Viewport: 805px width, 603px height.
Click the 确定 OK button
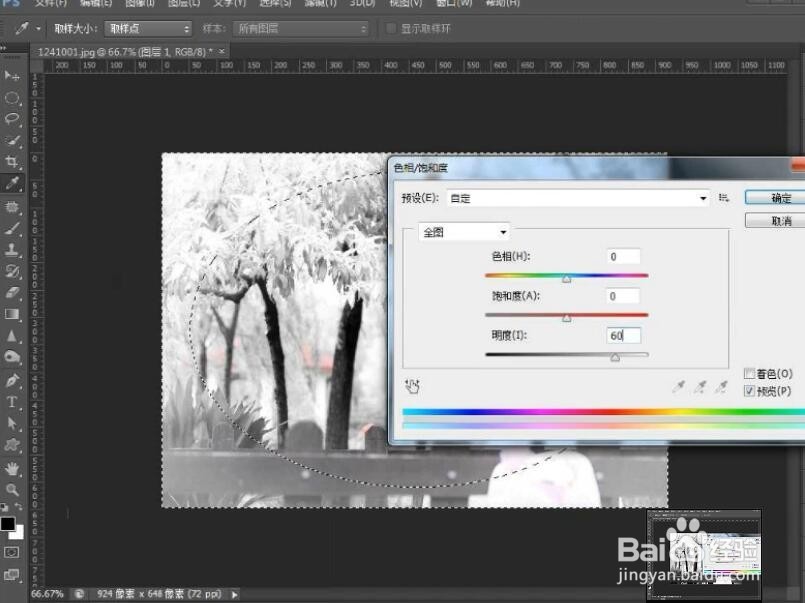tap(775, 198)
